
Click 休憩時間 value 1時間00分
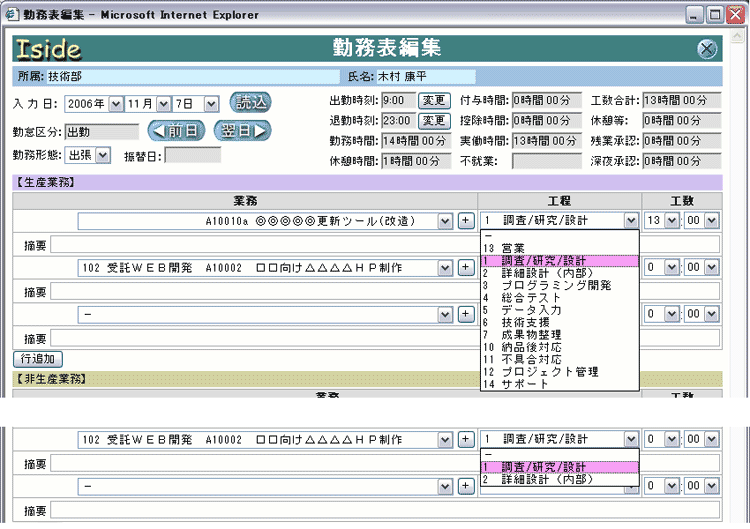416,161
